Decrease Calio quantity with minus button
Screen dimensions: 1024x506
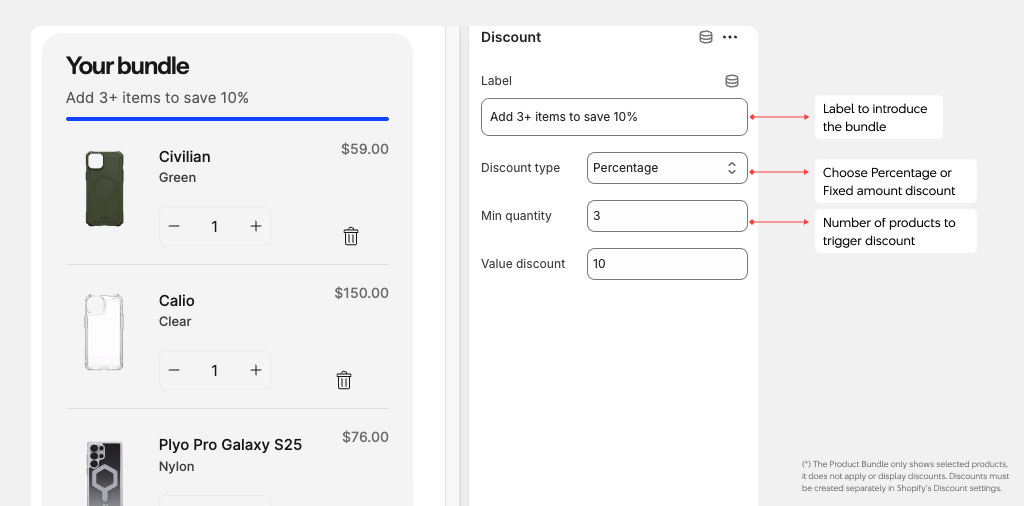pyautogui.click(x=174, y=371)
